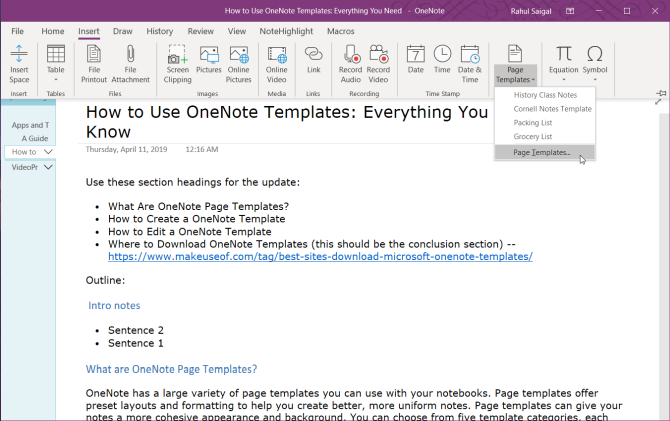The image size is (670, 421).
Task: Click What are OneNote Page Templates? heading
Action: click(x=171, y=369)
